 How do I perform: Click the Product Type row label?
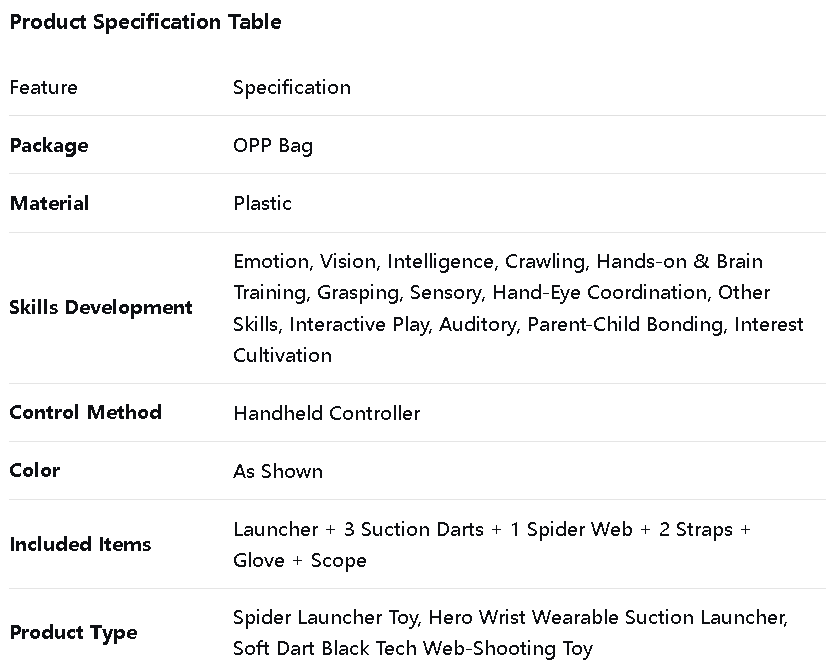point(74,632)
